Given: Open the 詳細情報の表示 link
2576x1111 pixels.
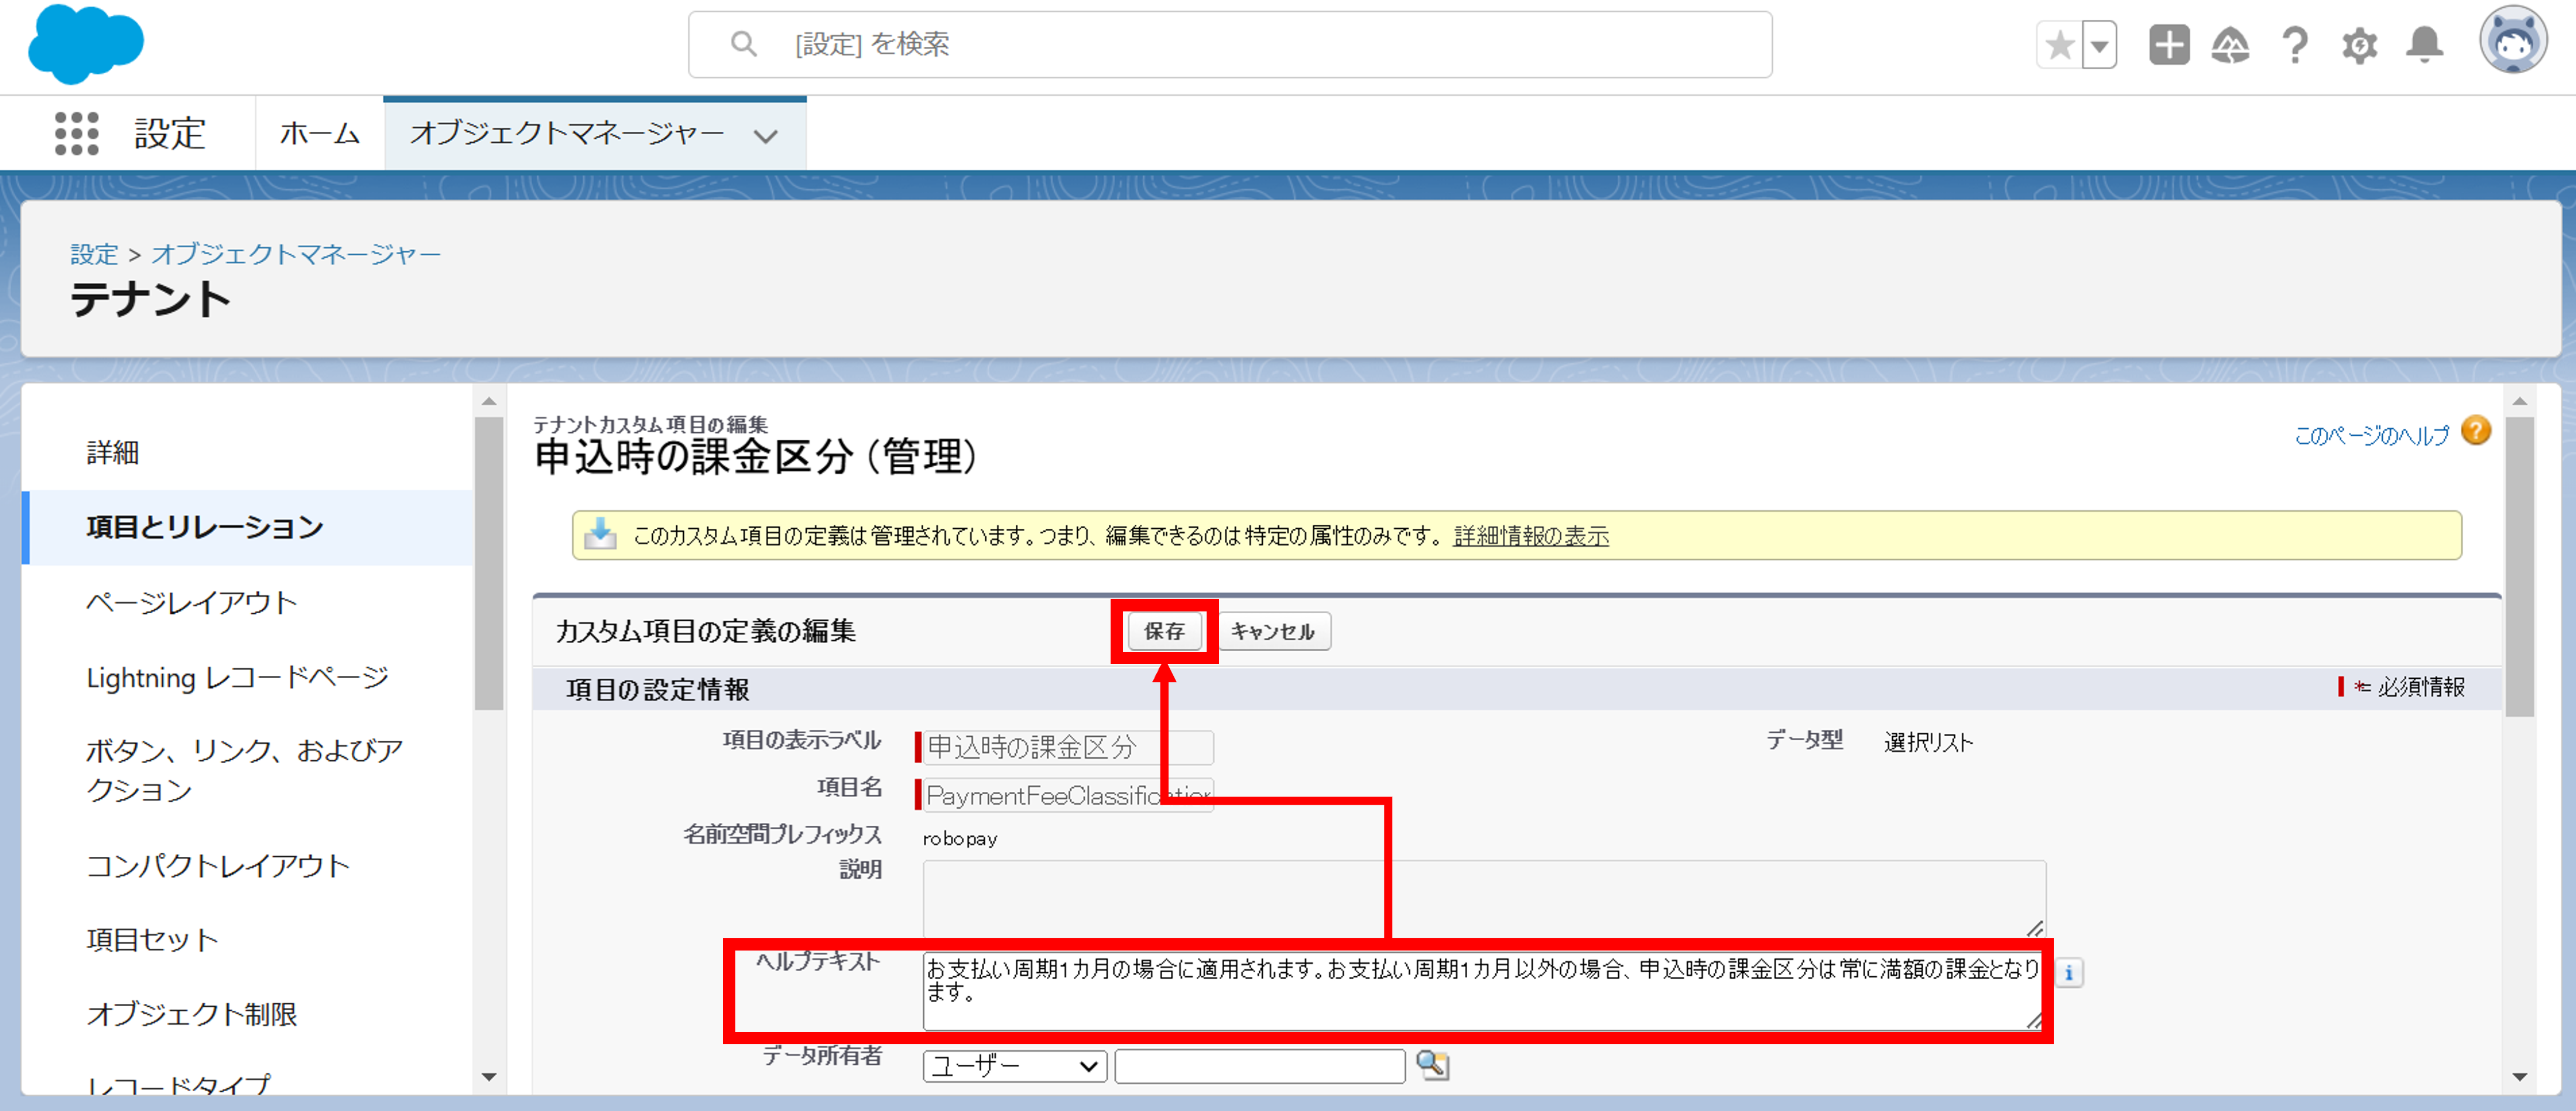Looking at the screenshot, I should pyautogui.click(x=1531, y=536).
